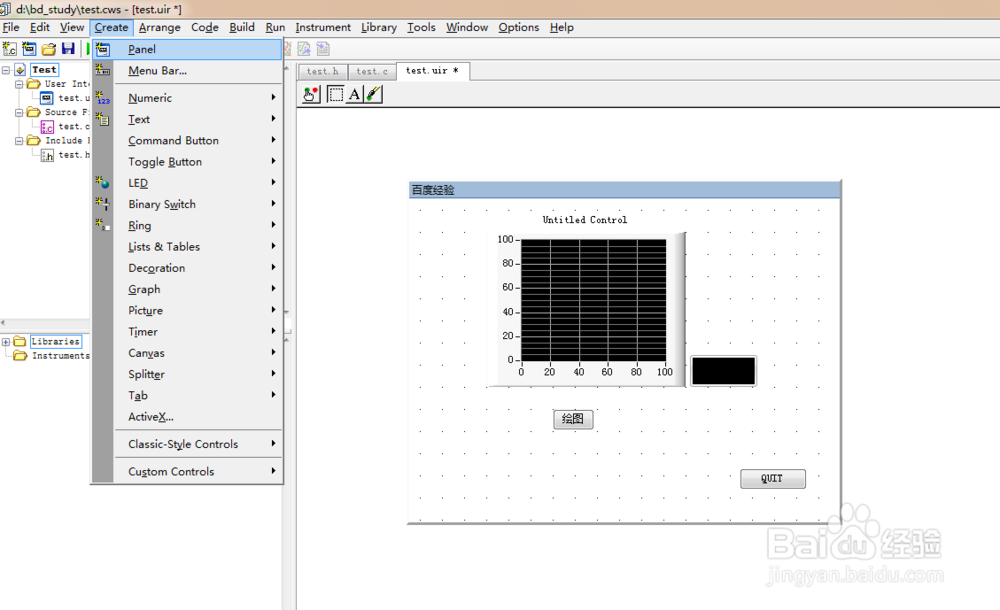Click the save floppy disk icon

tap(68, 48)
